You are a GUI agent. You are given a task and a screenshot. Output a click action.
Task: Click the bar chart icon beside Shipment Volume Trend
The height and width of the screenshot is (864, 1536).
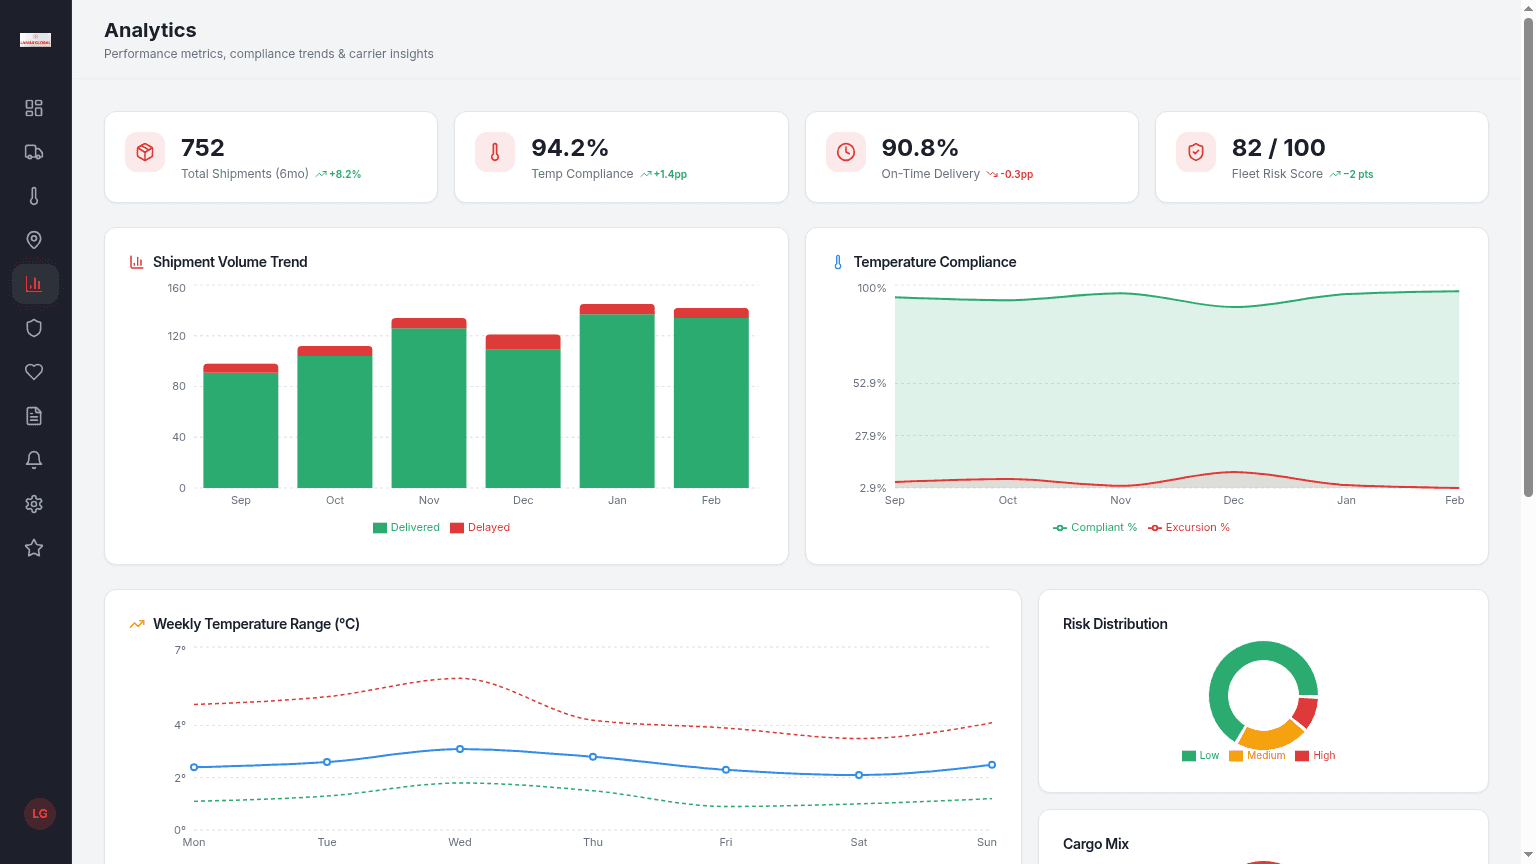click(137, 262)
